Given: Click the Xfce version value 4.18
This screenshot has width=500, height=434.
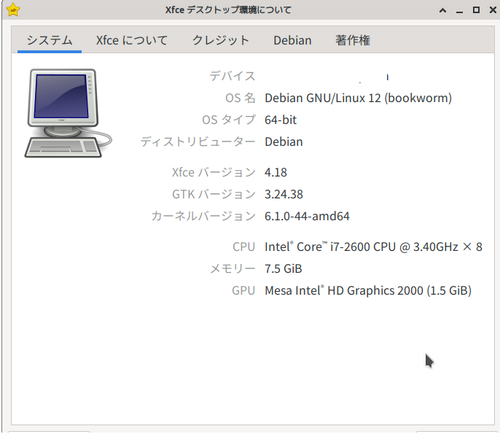Looking at the screenshot, I should [276, 173].
